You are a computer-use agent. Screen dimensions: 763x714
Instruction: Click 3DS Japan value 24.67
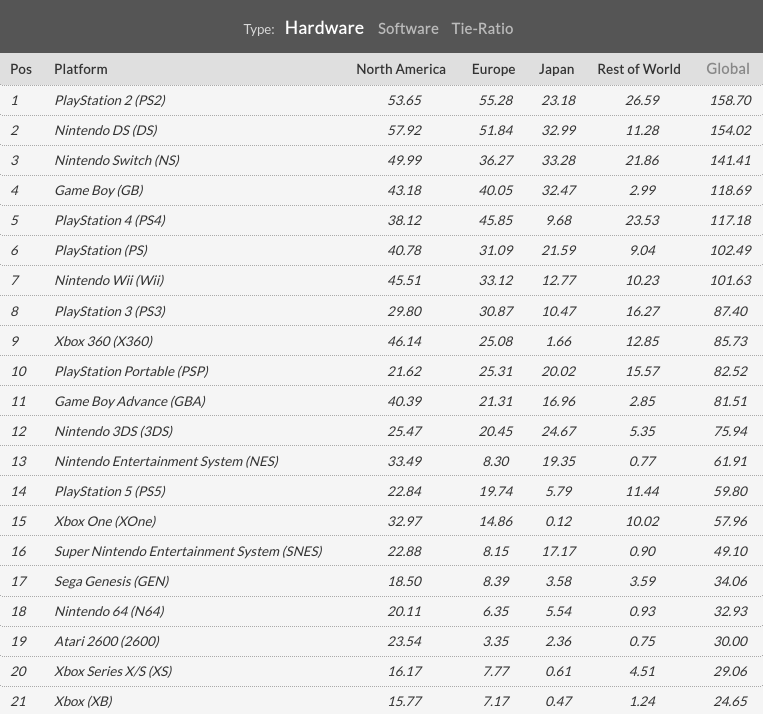click(559, 431)
